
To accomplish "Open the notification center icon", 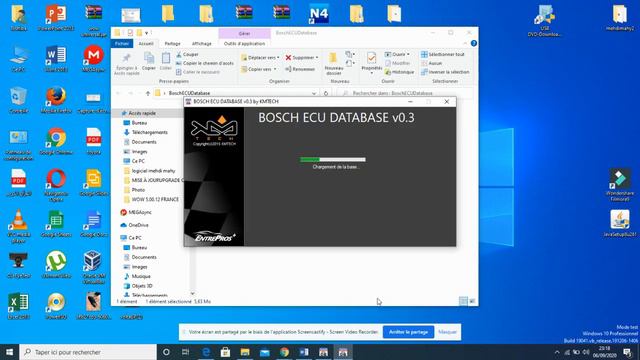I will tap(628, 352).
